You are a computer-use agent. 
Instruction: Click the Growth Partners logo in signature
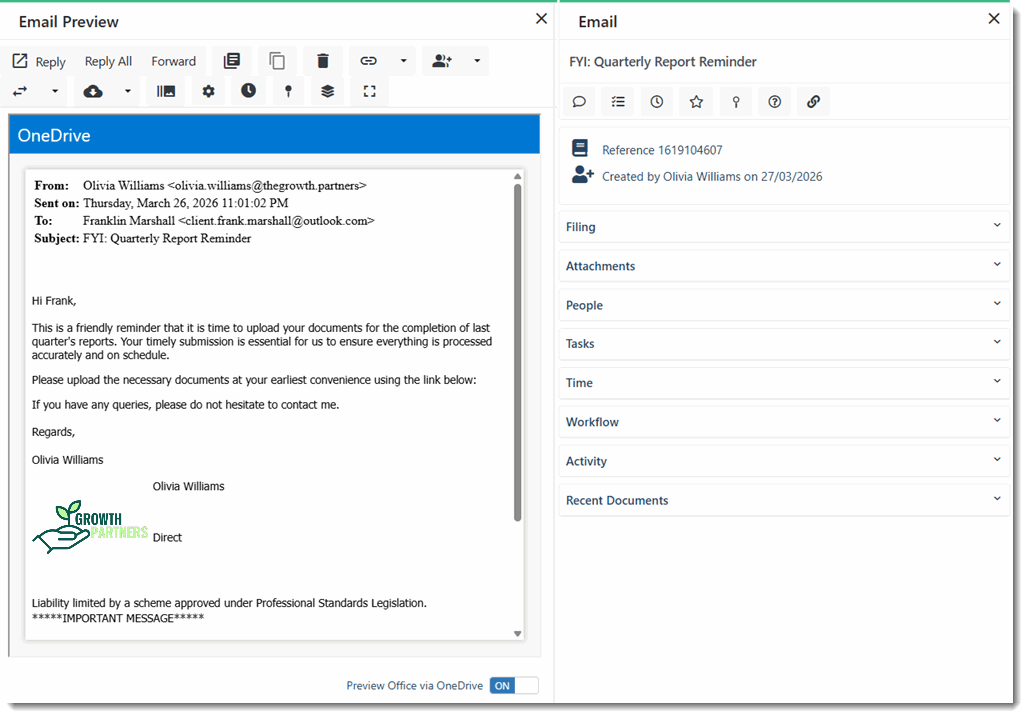point(90,527)
